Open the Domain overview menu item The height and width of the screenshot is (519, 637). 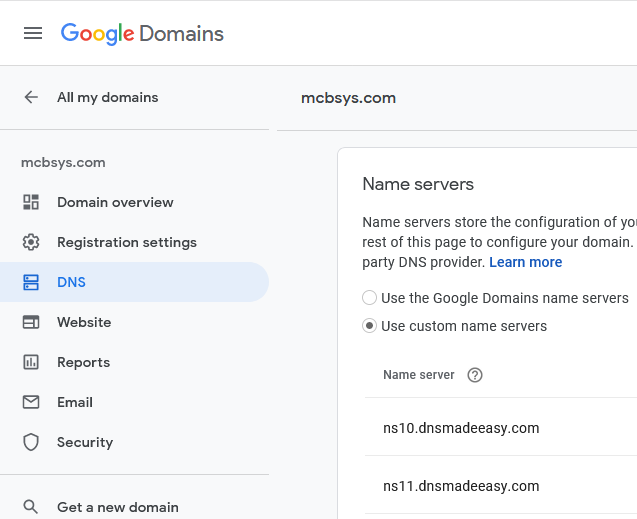(134, 202)
